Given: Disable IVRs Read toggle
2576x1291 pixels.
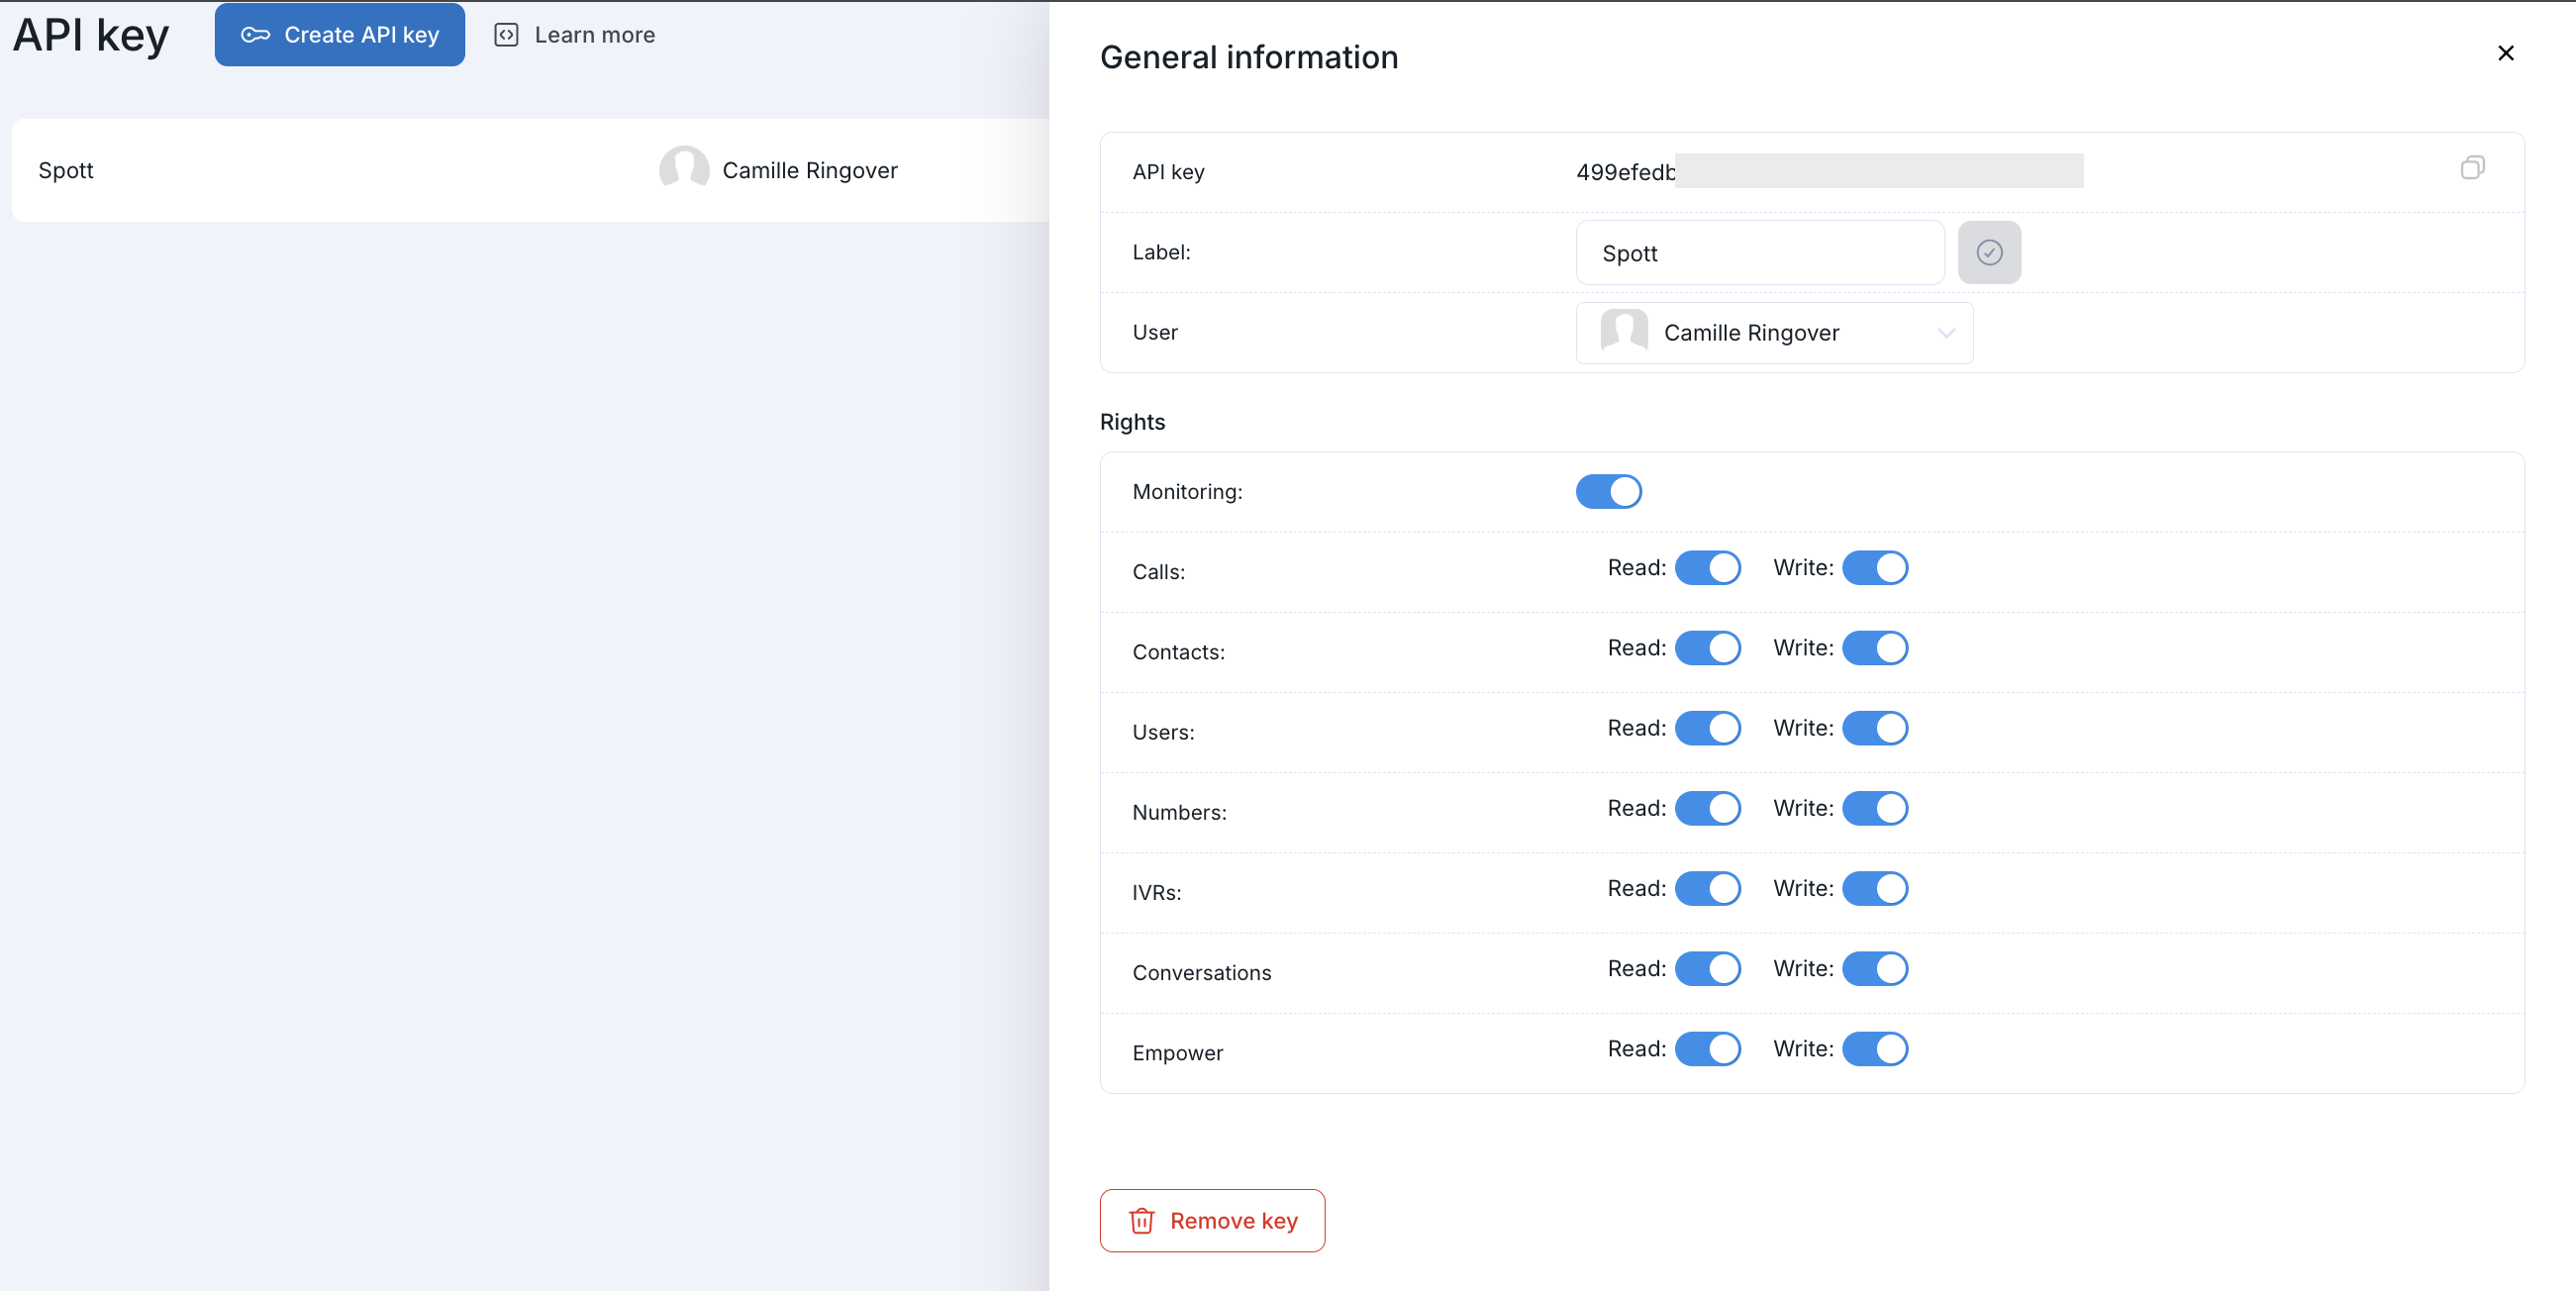Looking at the screenshot, I should tap(1707, 888).
